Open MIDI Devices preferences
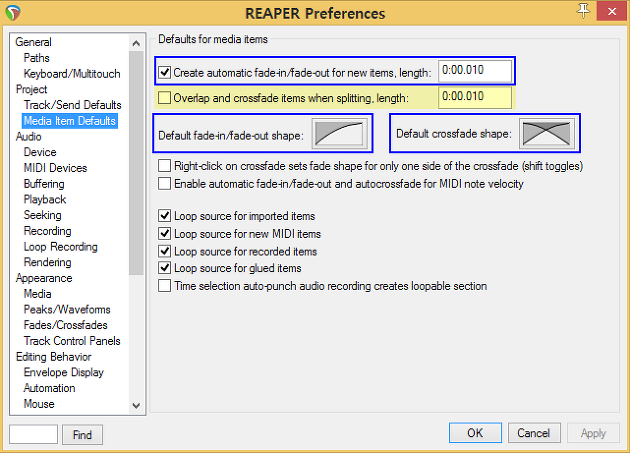 [55, 168]
